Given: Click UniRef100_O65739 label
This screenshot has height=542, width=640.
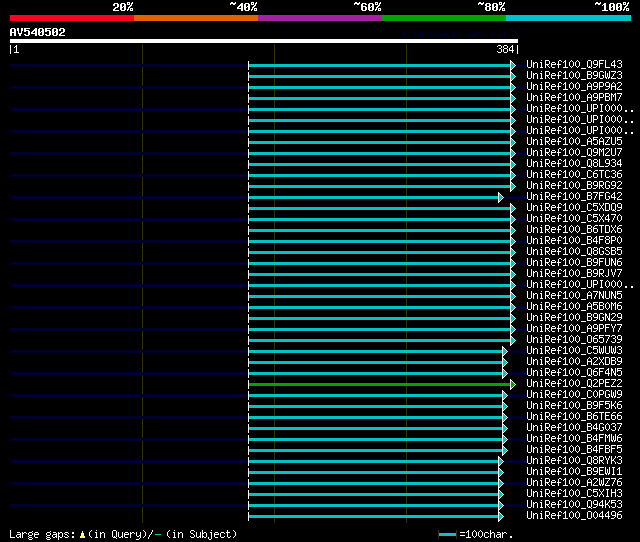Looking at the screenshot, I should [x=574, y=340].
